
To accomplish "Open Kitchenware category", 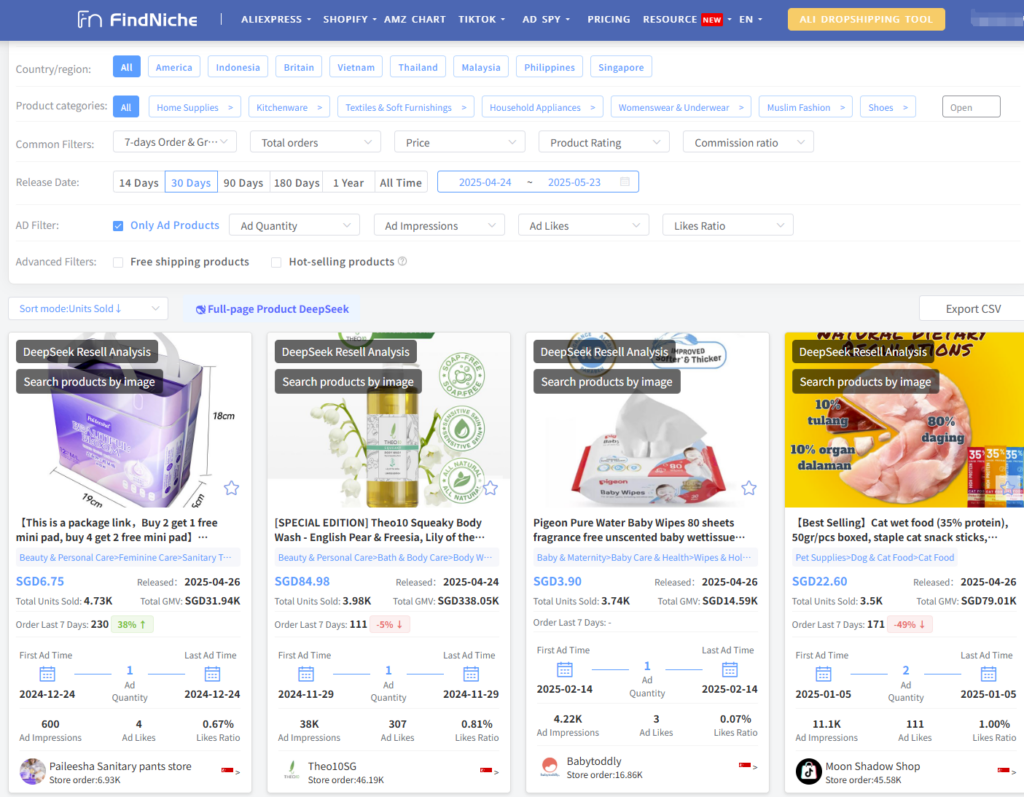I will click(x=289, y=107).
